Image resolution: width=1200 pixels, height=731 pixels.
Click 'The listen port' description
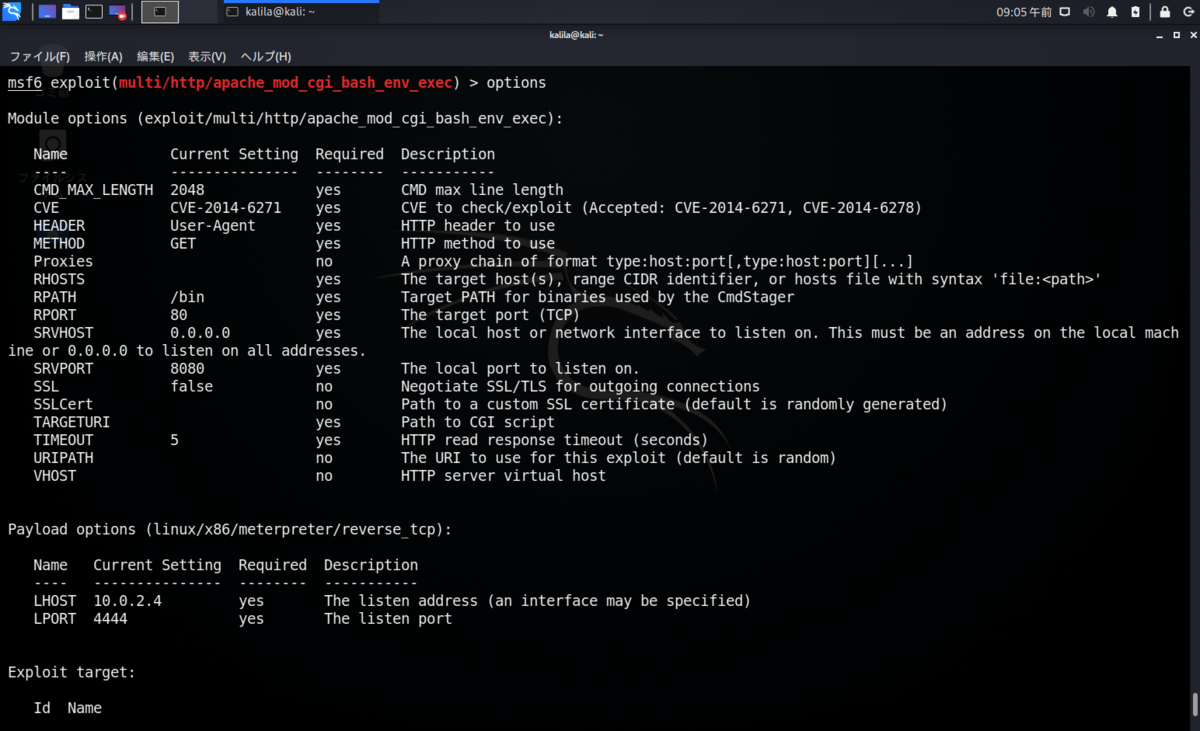(x=388, y=619)
